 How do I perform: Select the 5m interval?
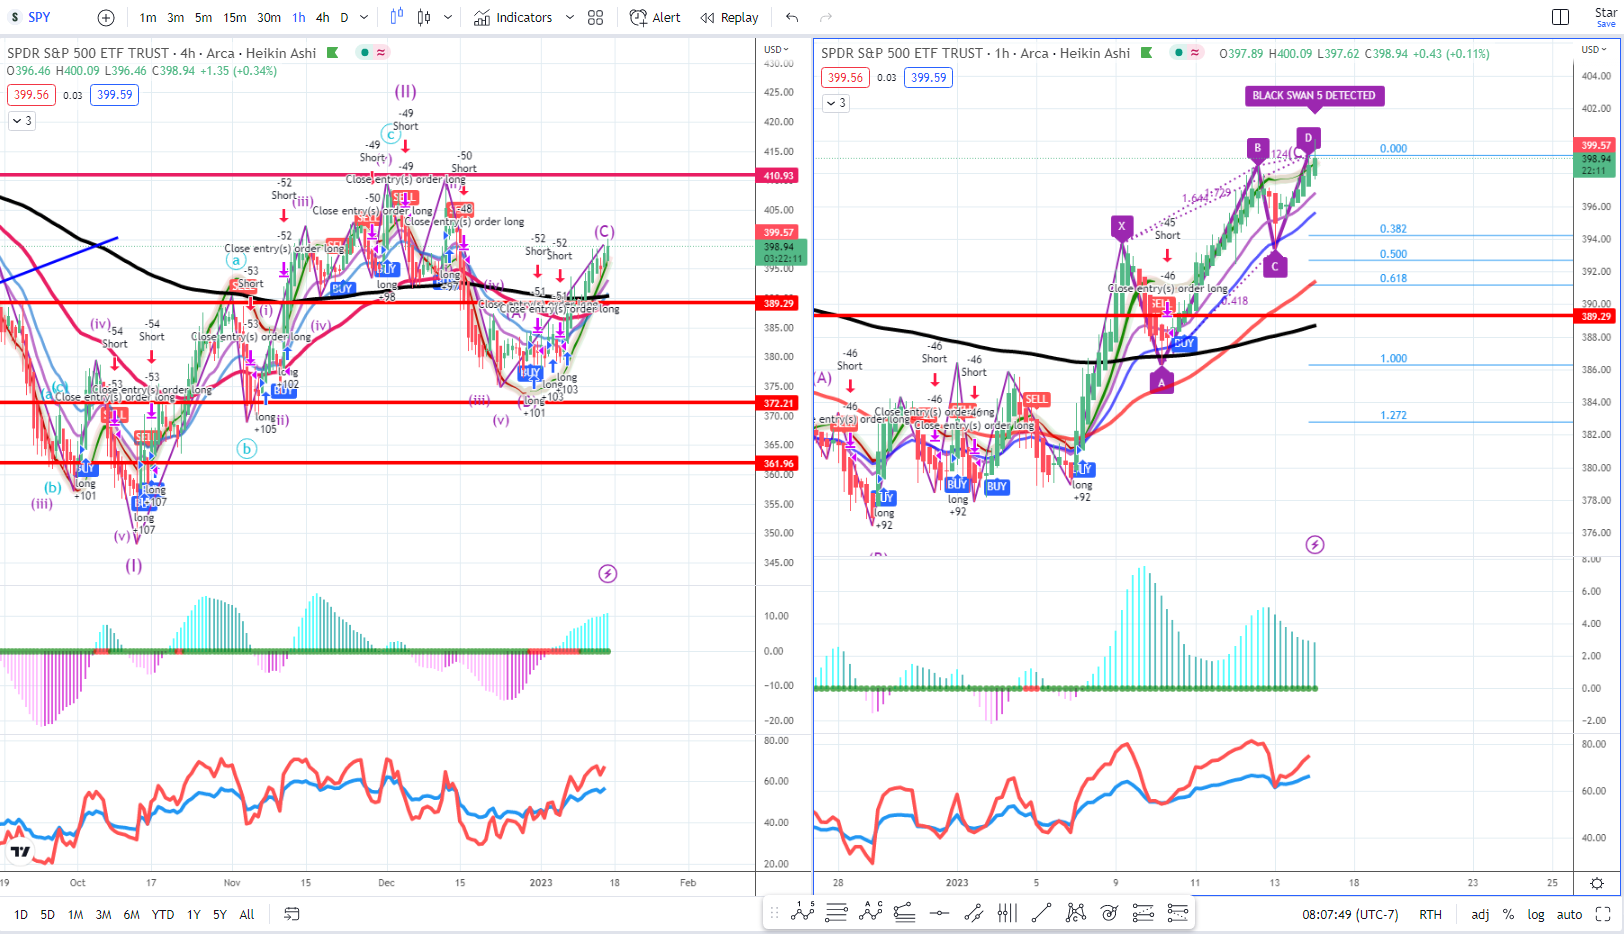(203, 17)
